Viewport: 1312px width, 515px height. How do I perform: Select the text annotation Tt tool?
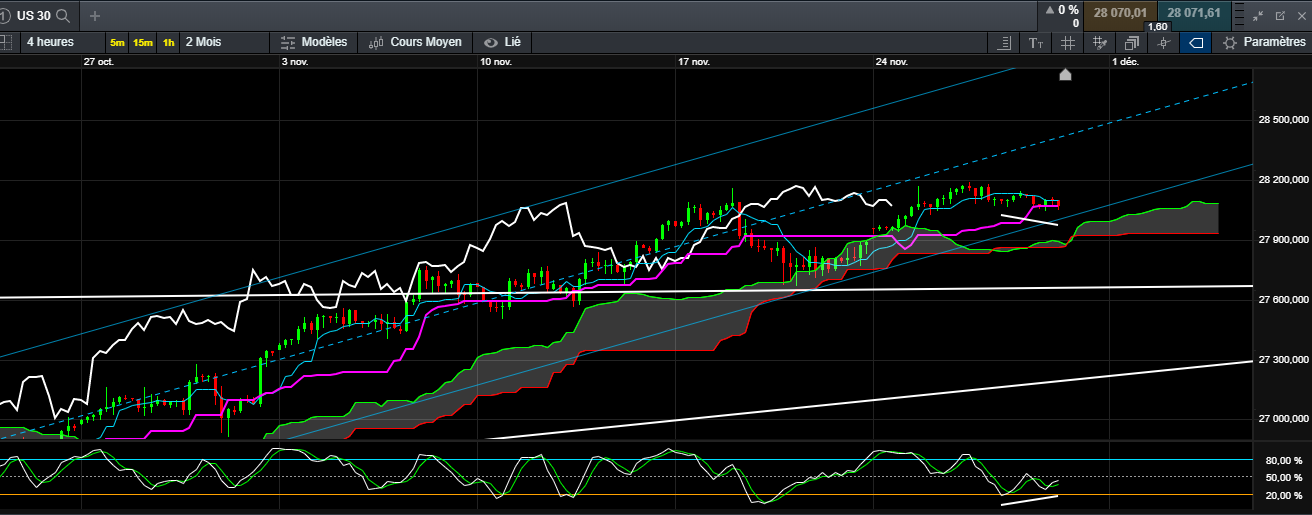click(1036, 43)
